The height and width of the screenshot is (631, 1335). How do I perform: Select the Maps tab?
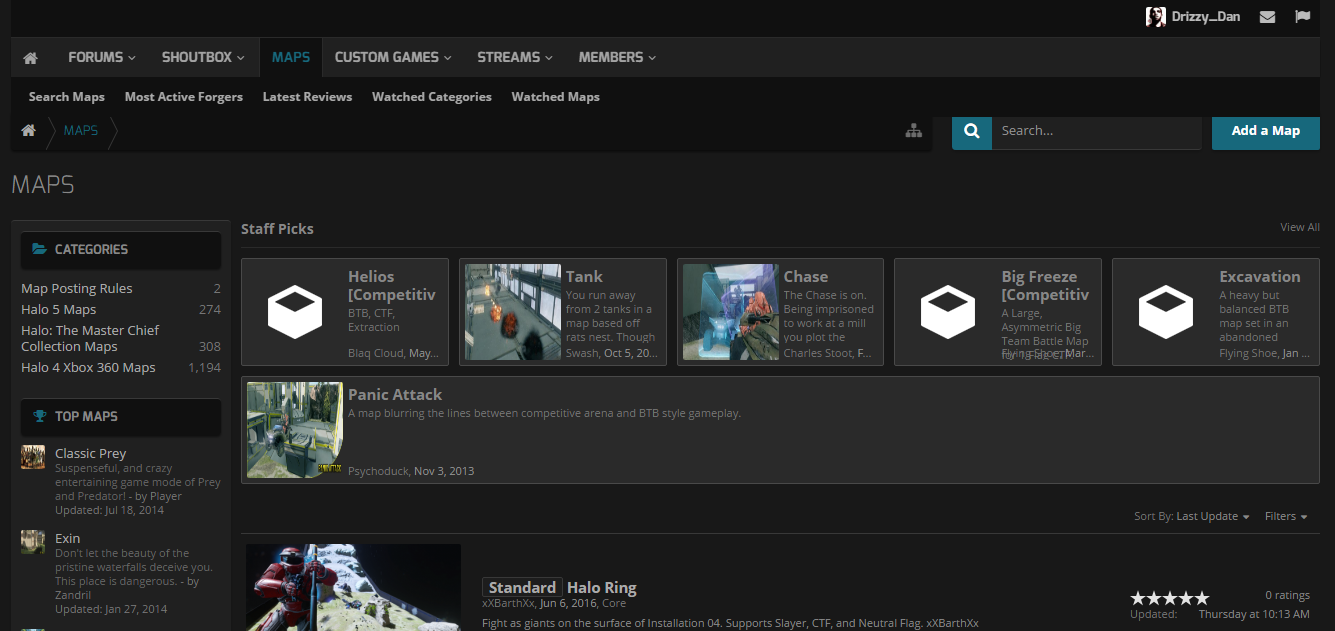[291, 58]
